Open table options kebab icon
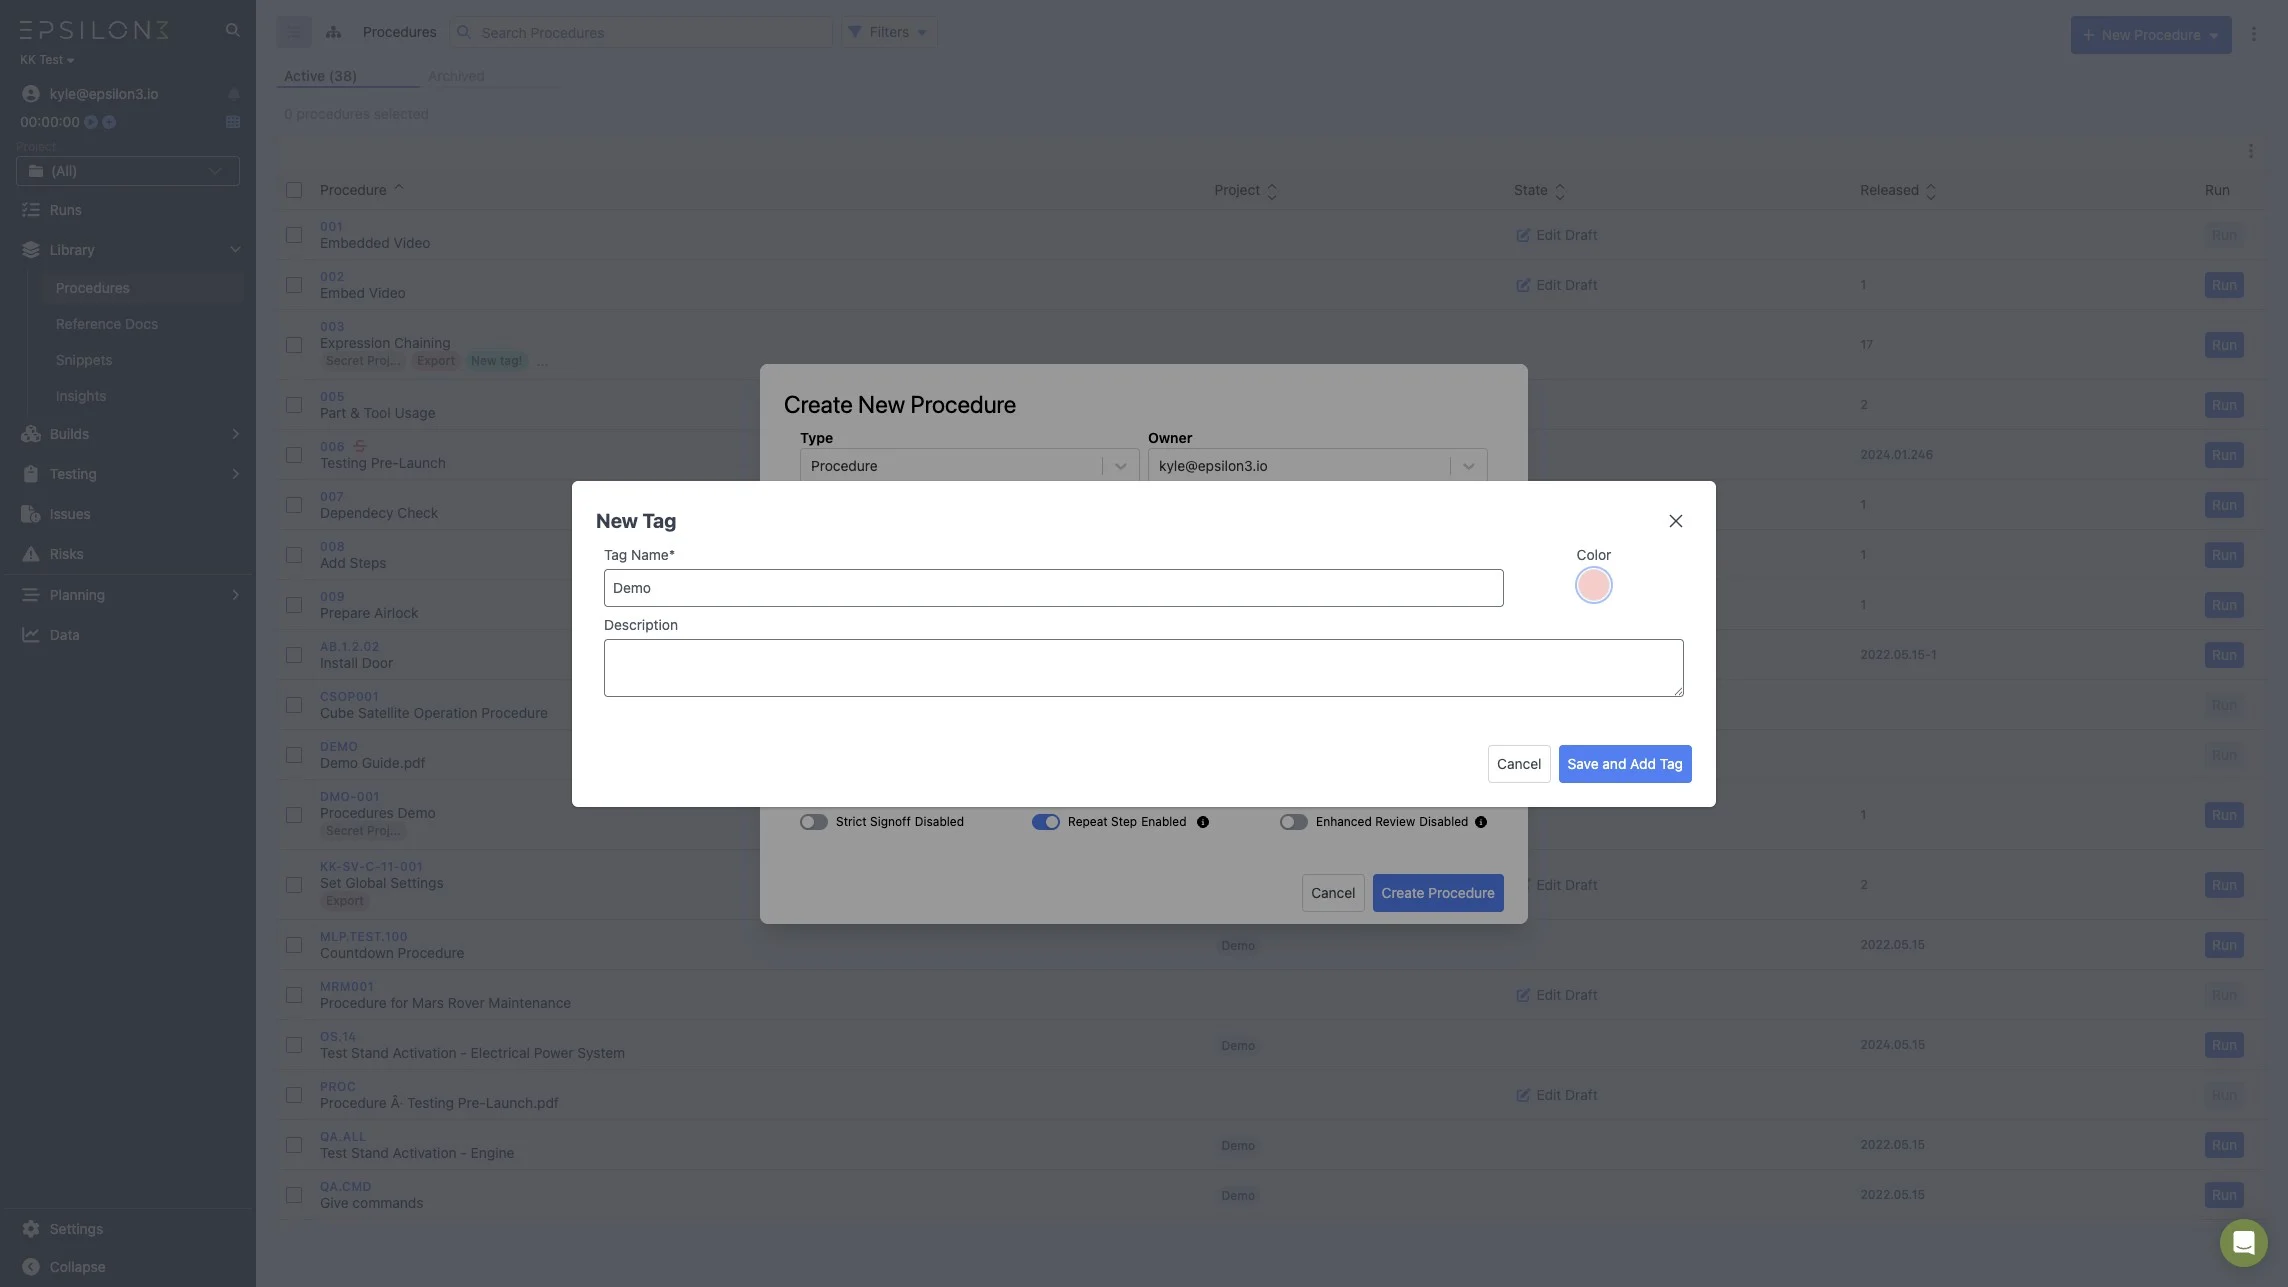Viewport: 2288px width, 1287px height. (x=2250, y=151)
